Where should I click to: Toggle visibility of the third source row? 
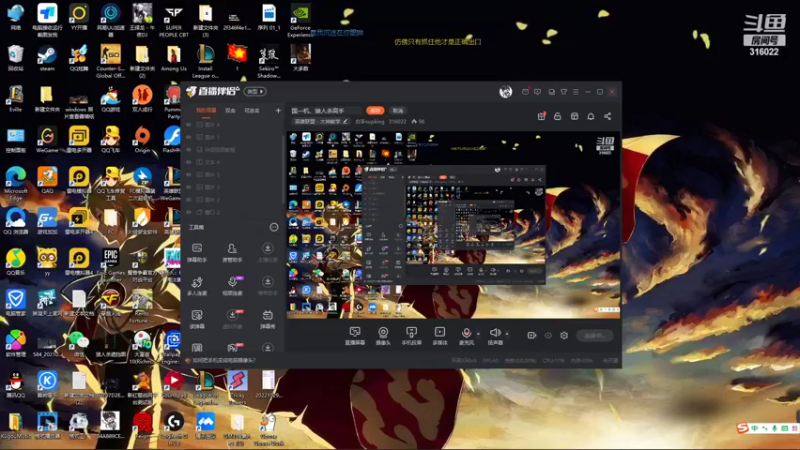point(189,149)
